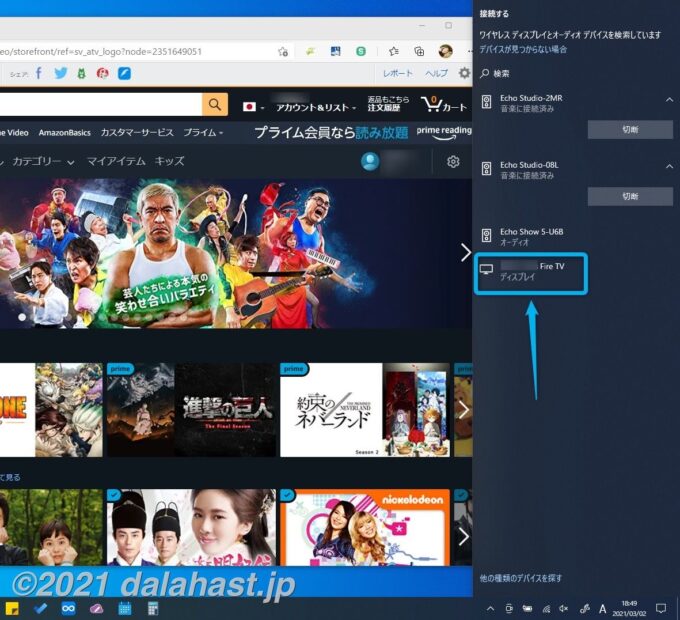The height and width of the screenshot is (620, 680).
Task: Open To Do checkmark app on taskbar
Action: tap(40, 609)
